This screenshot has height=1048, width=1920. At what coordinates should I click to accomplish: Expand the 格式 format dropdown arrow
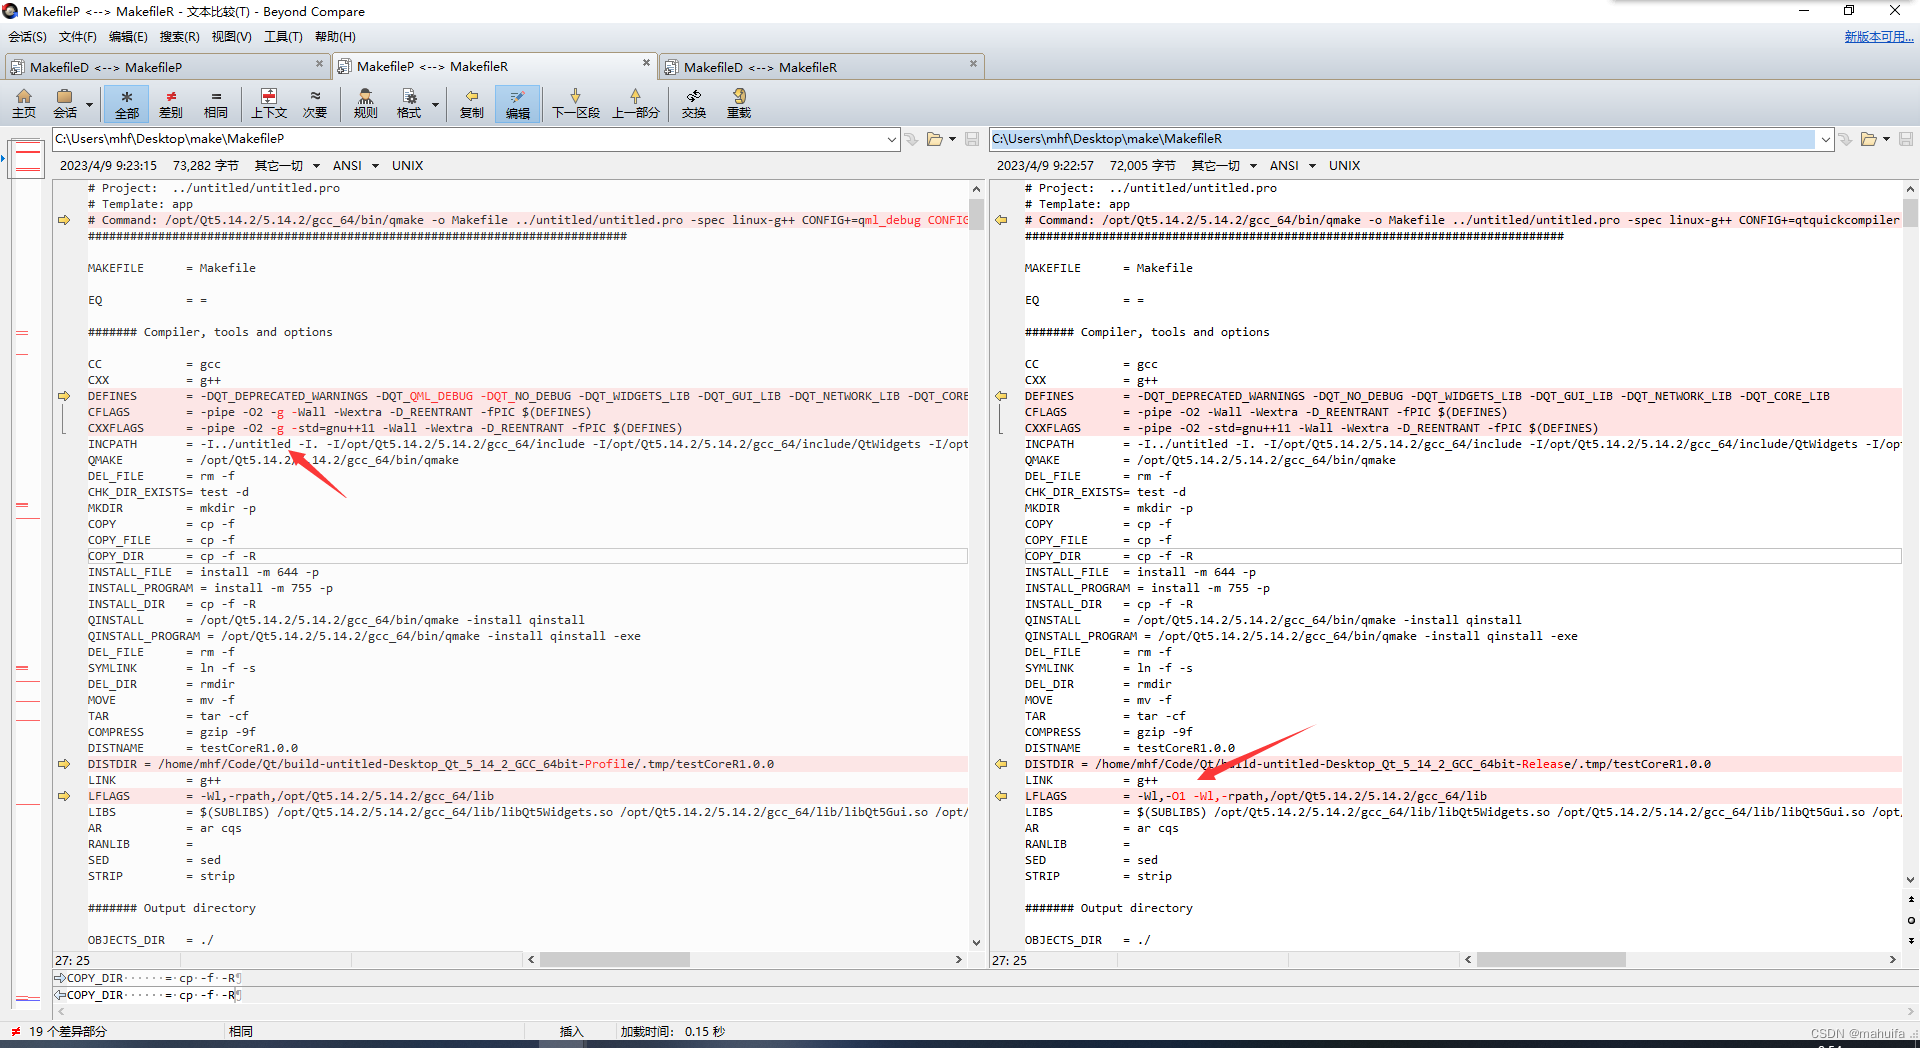click(x=435, y=104)
